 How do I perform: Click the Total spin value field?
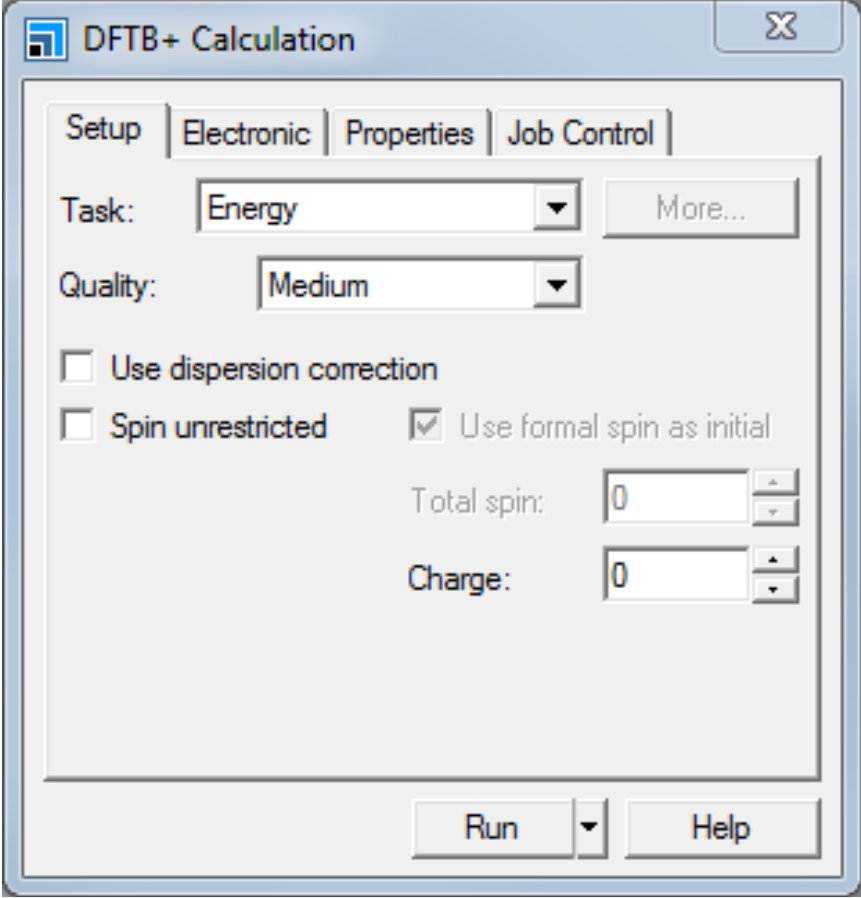675,498
